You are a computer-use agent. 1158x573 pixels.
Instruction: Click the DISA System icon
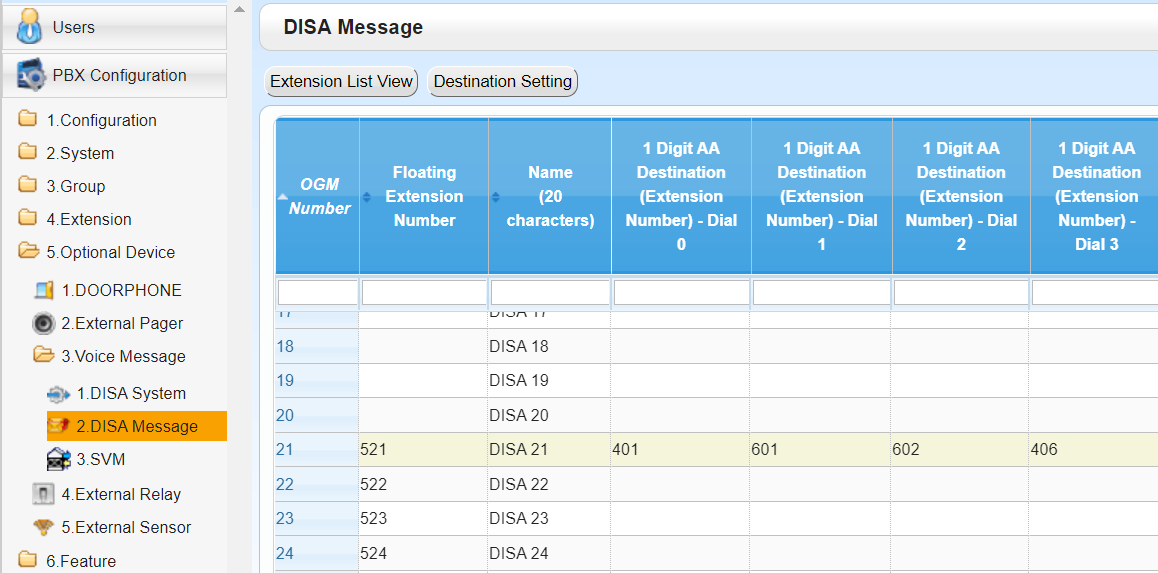click(x=59, y=394)
